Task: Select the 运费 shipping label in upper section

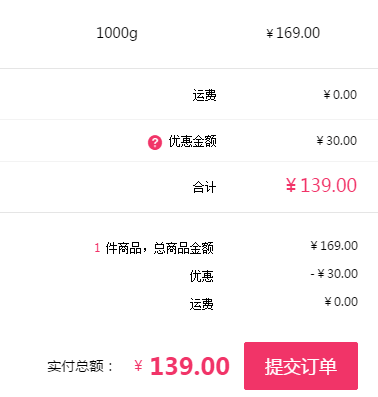Action: [204, 95]
